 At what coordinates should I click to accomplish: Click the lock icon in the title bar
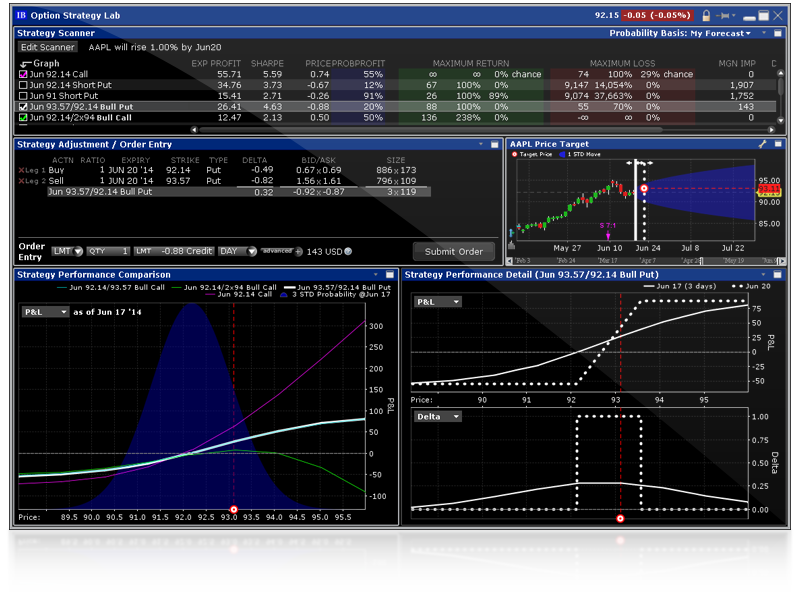click(x=706, y=16)
